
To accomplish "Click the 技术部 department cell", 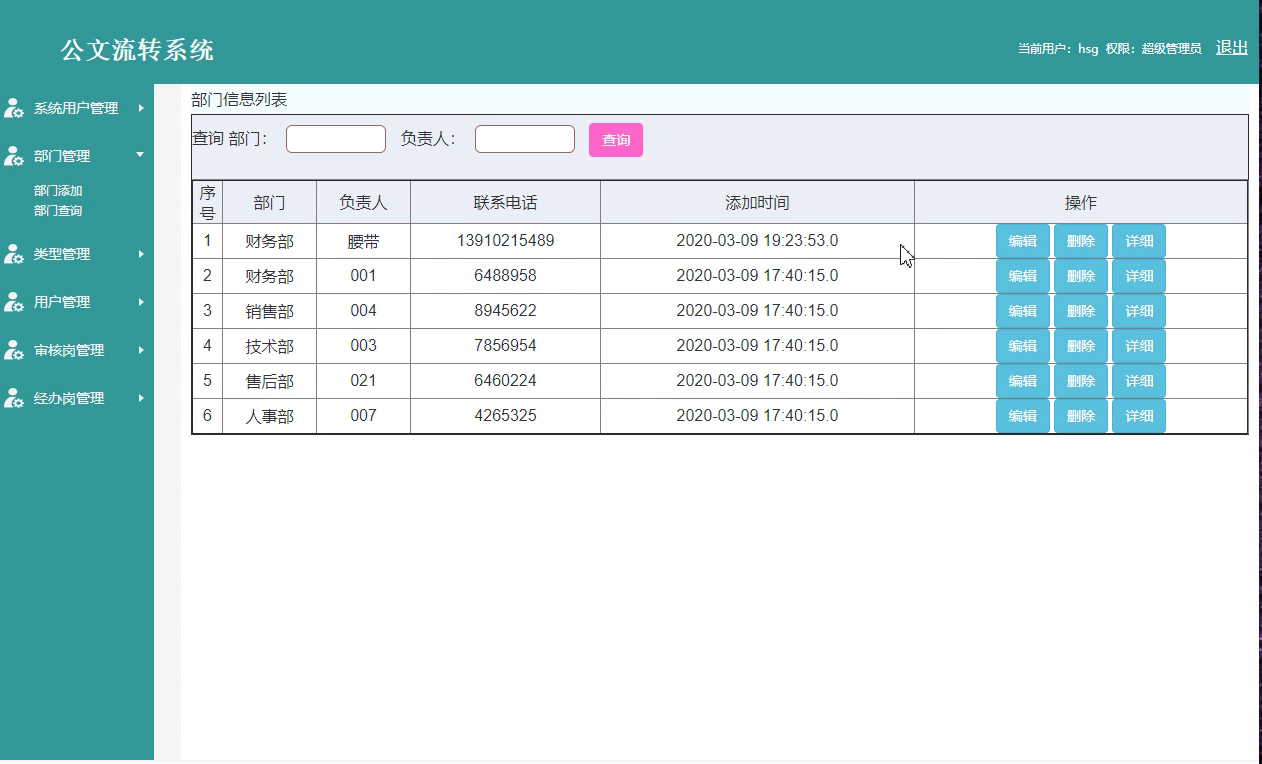I will (x=269, y=346).
